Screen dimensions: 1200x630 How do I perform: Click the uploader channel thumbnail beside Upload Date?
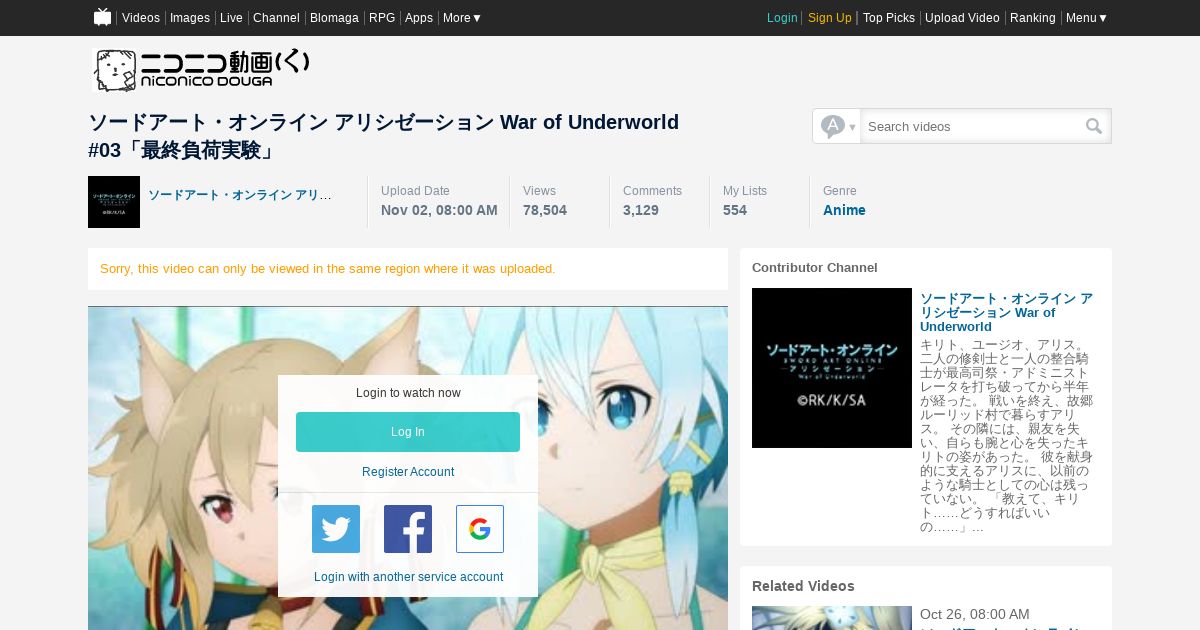(x=114, y=202)
